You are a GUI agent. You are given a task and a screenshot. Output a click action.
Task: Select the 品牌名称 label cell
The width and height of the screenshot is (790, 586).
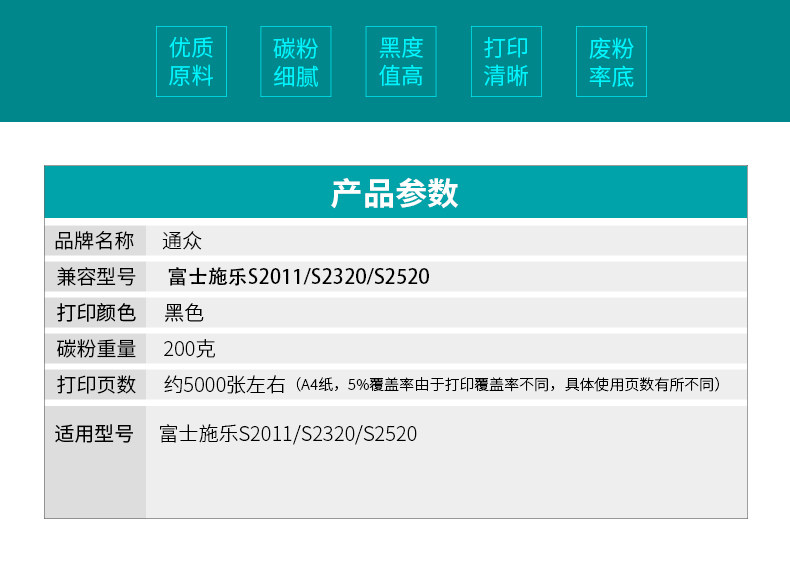click(x=95, y=240)
